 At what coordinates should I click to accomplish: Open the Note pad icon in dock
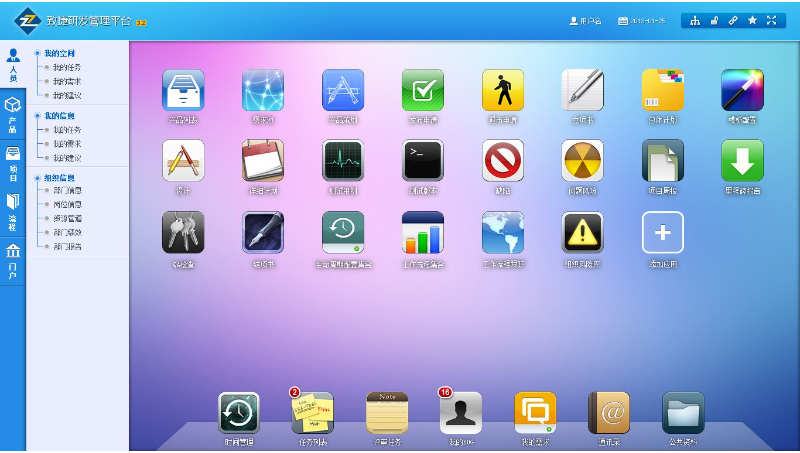click(387, 413)
